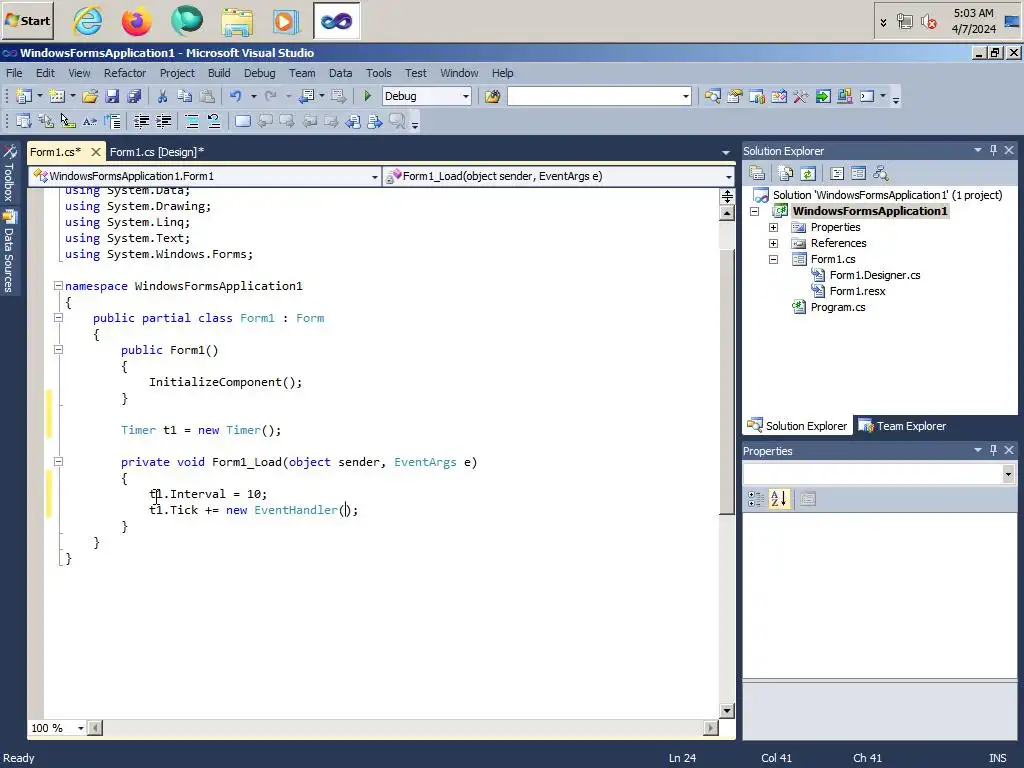The width and height of the screenshot is (1024, 768).
Task: Expand the Properties node in Solution Explorer
Action: pyautogui.click(x=774, y=227)
